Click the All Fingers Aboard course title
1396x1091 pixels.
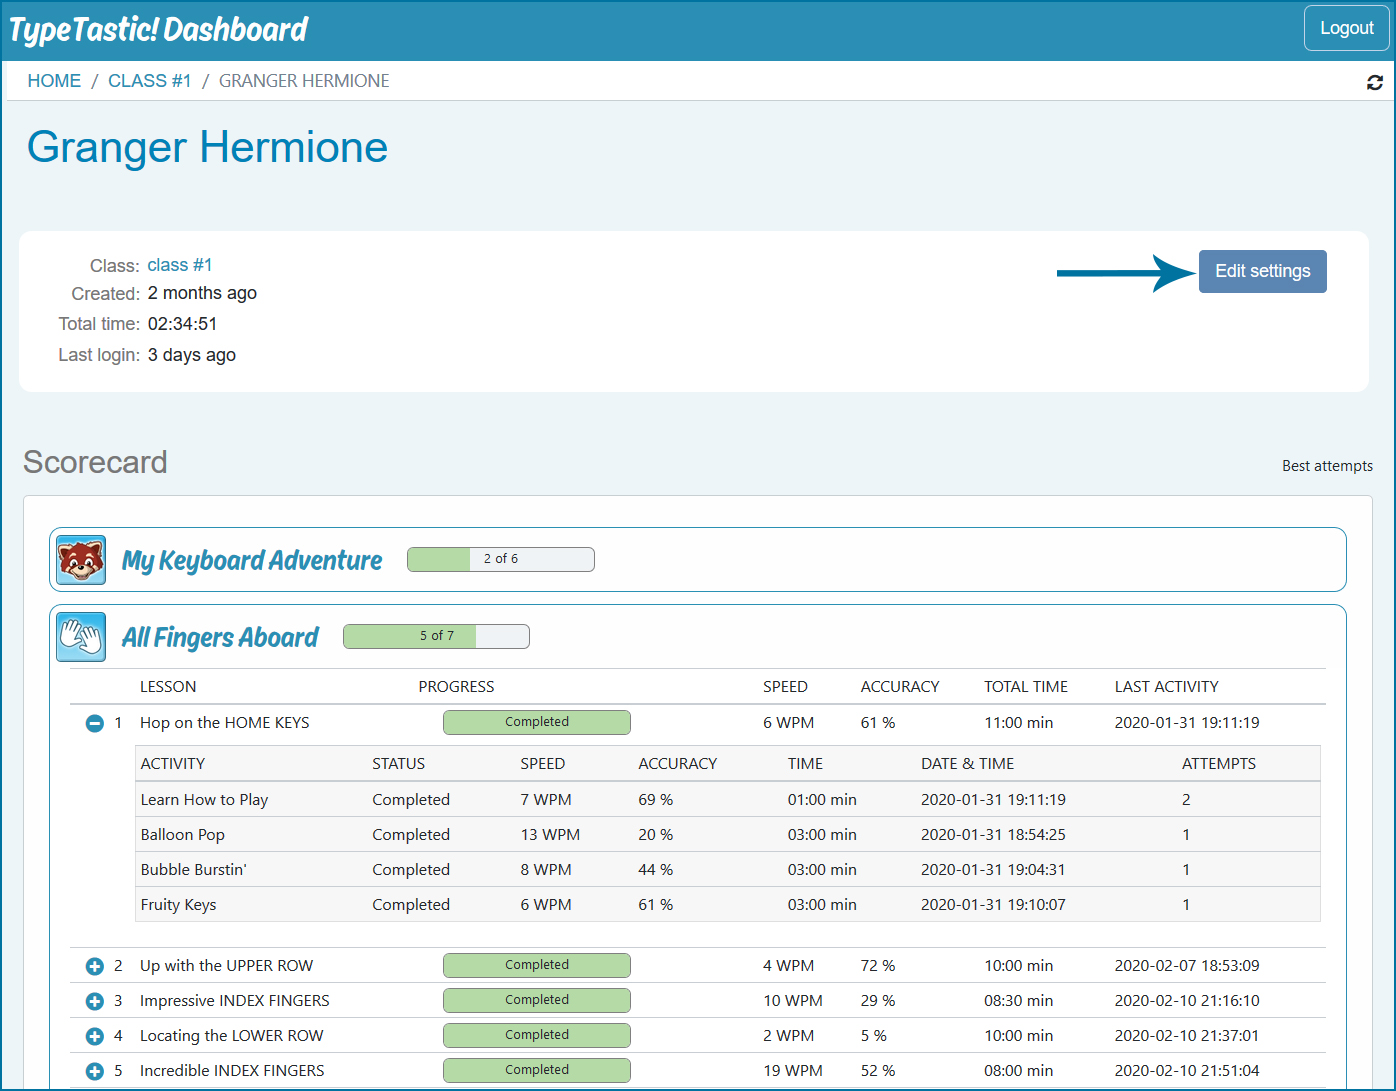pos(220,638)
